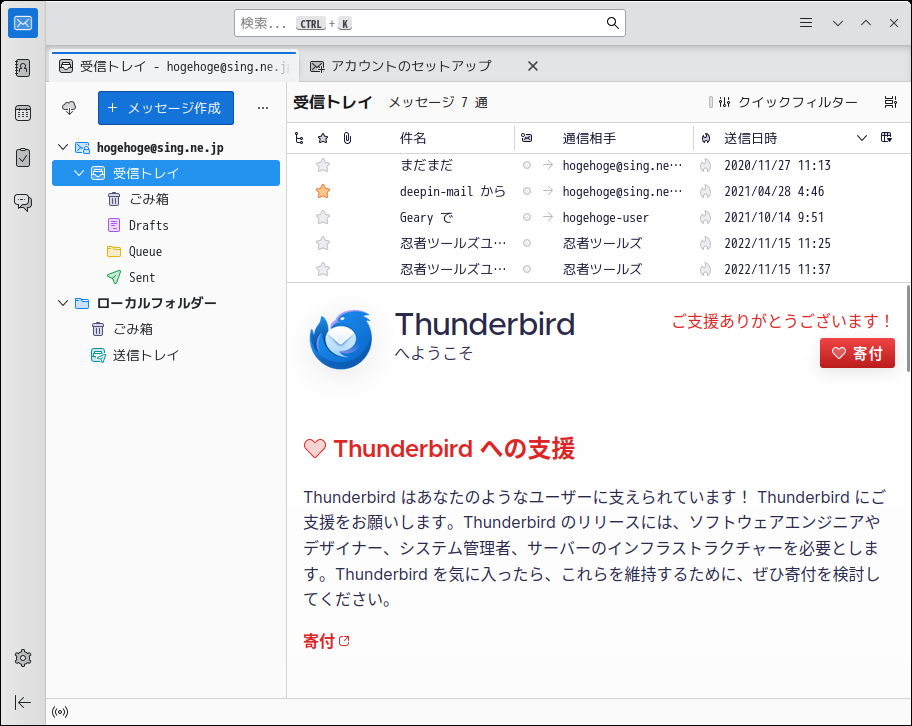Unstar the deepin-mail から message
The height and width of the screenshot is (726, 912).
point(323,191)
